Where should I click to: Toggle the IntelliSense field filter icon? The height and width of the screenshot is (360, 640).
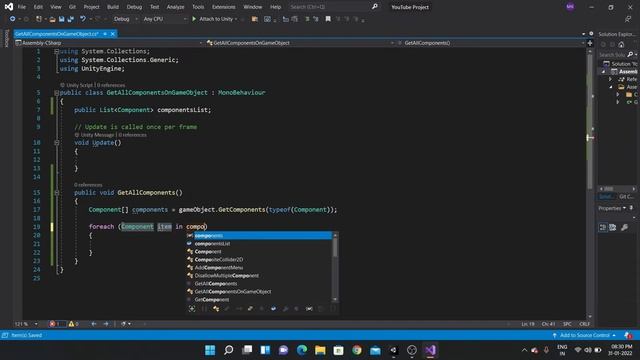point(273,309)
